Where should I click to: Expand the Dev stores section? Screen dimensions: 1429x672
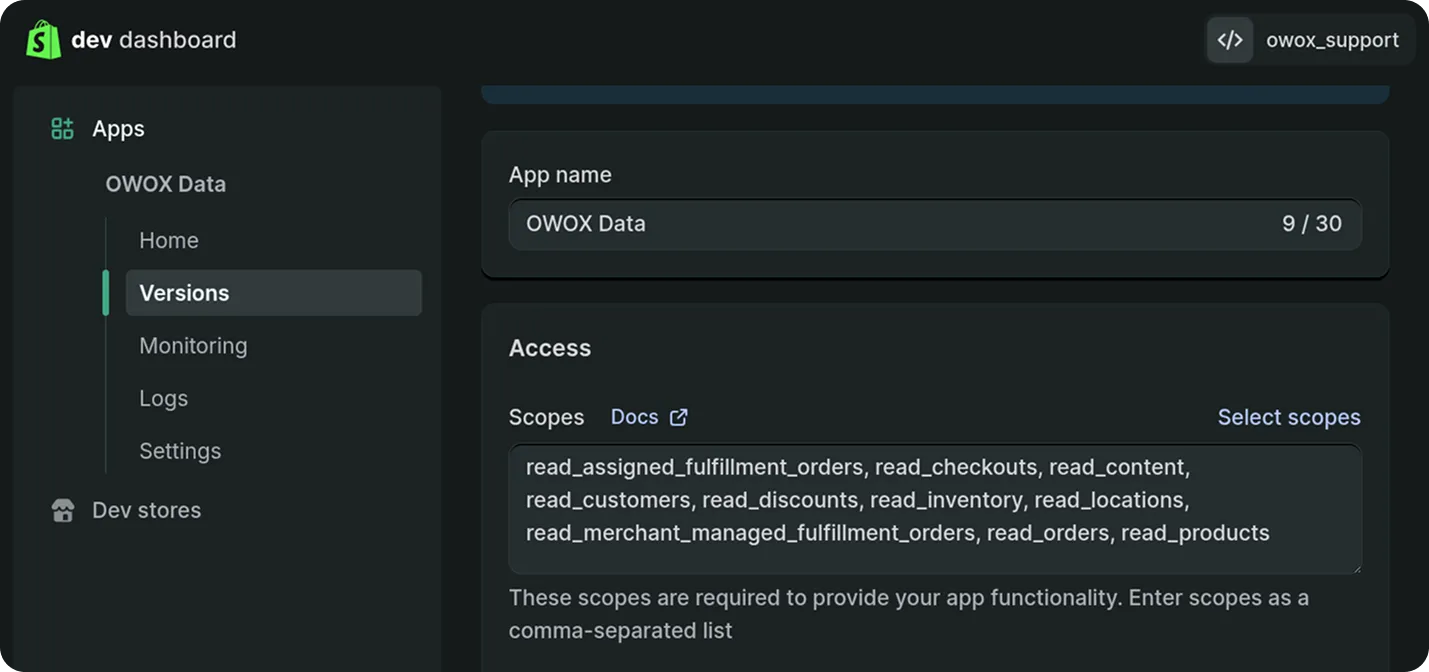[145, 510]
